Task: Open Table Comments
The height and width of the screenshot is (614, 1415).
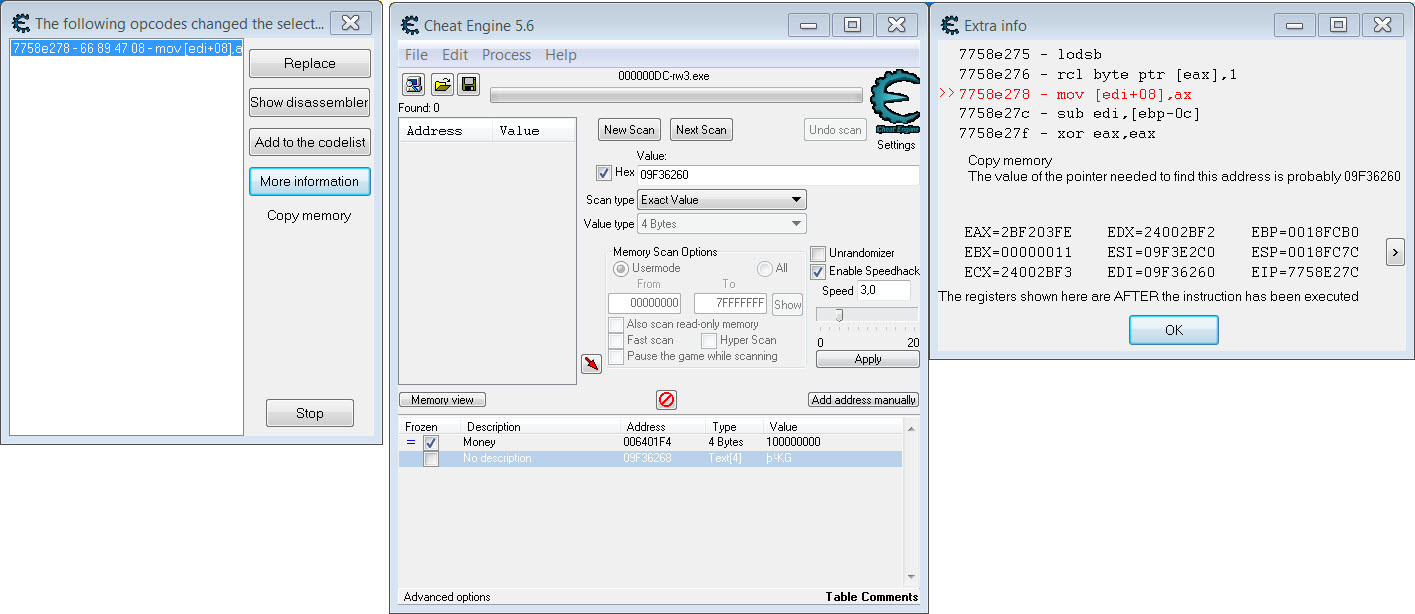Action: tap(872, 597)
